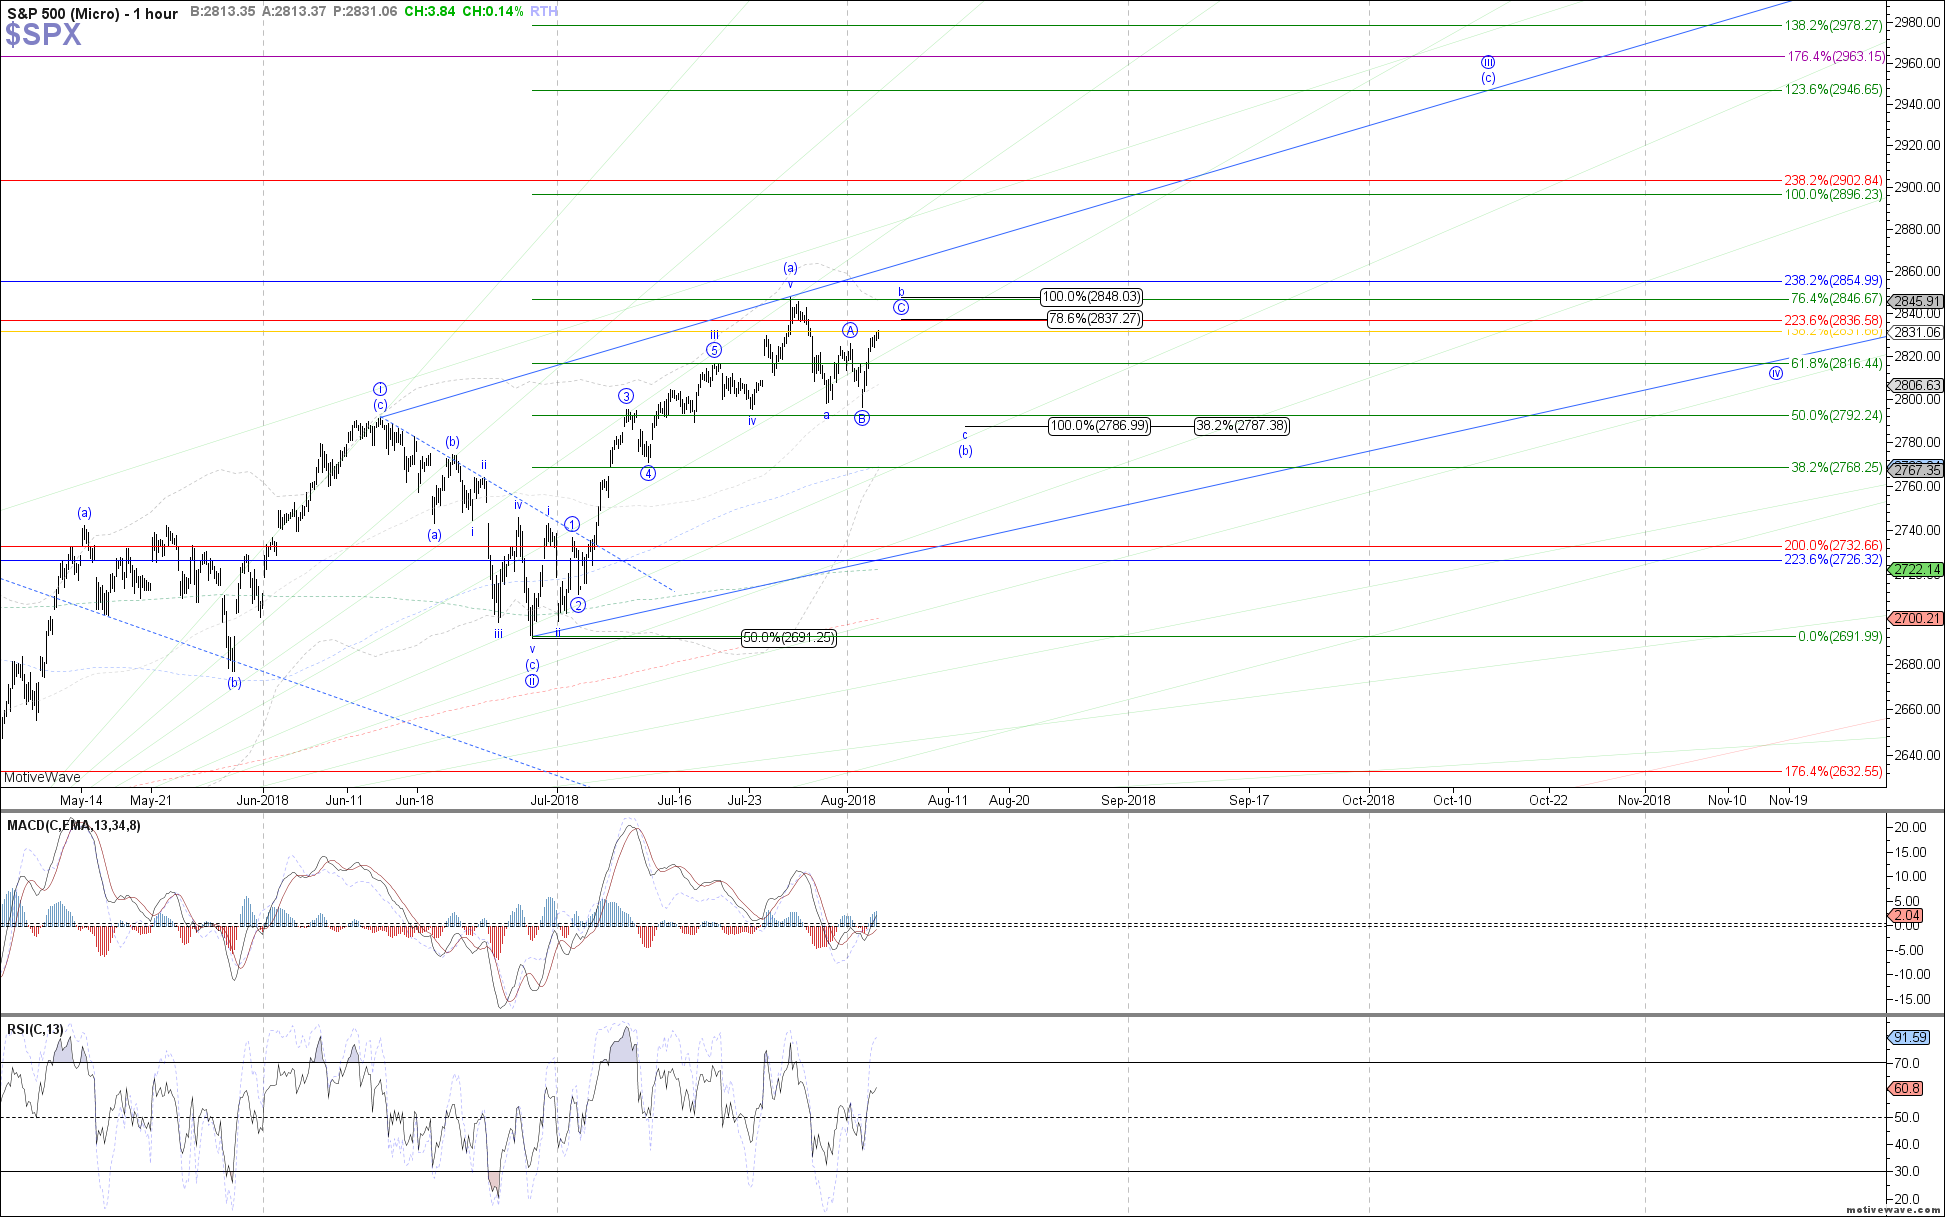The width and height of the screenshot is (1945, 1217).
Task: Select the circled B wave label
Action: point(862,418)
